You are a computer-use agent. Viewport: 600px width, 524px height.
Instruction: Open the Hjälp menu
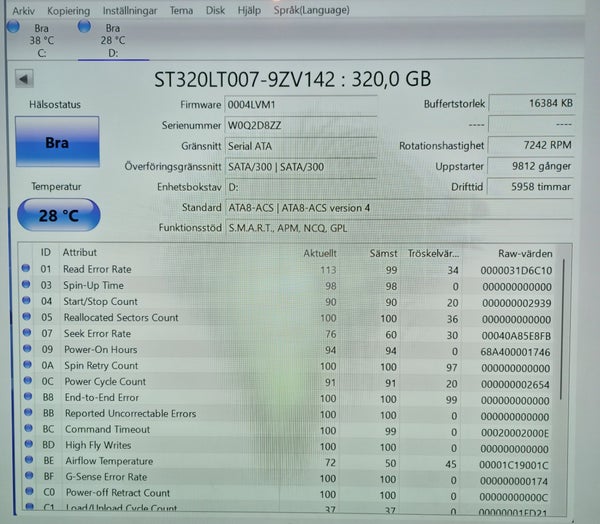click(249, 10)
